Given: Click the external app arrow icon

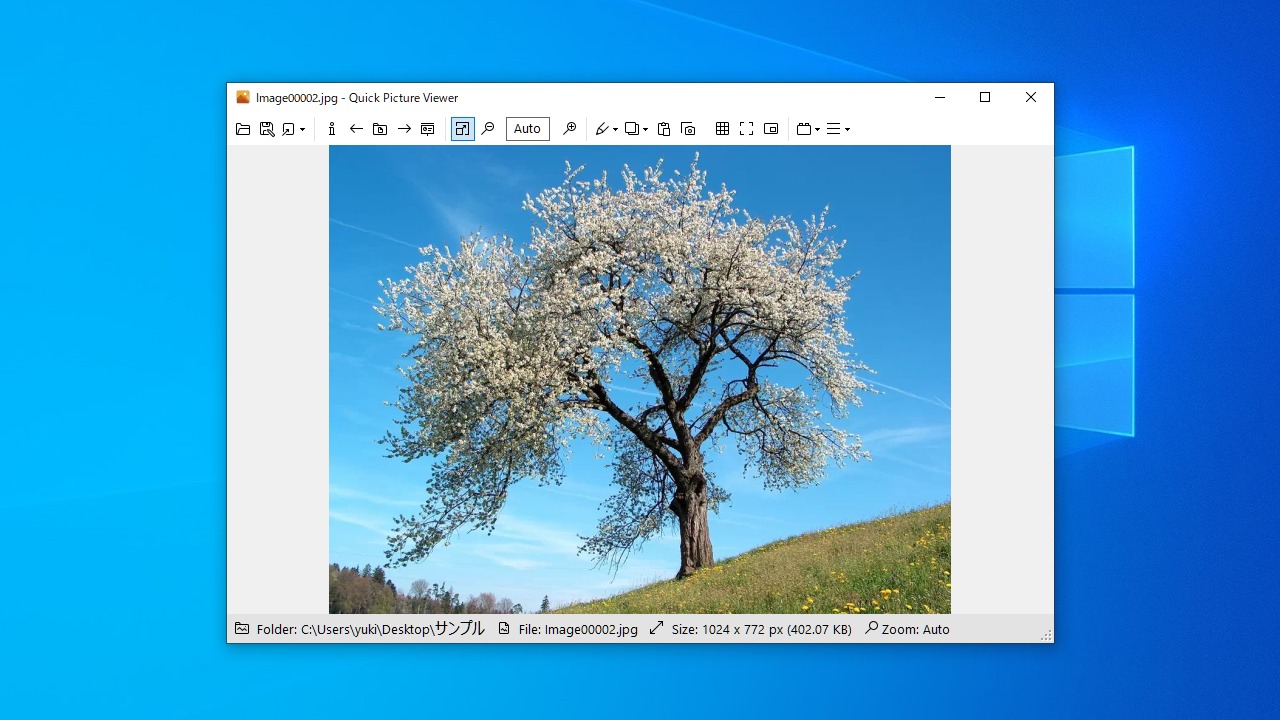Looking at the screenshot, I should pyautogui.click(x=289, y=129).
